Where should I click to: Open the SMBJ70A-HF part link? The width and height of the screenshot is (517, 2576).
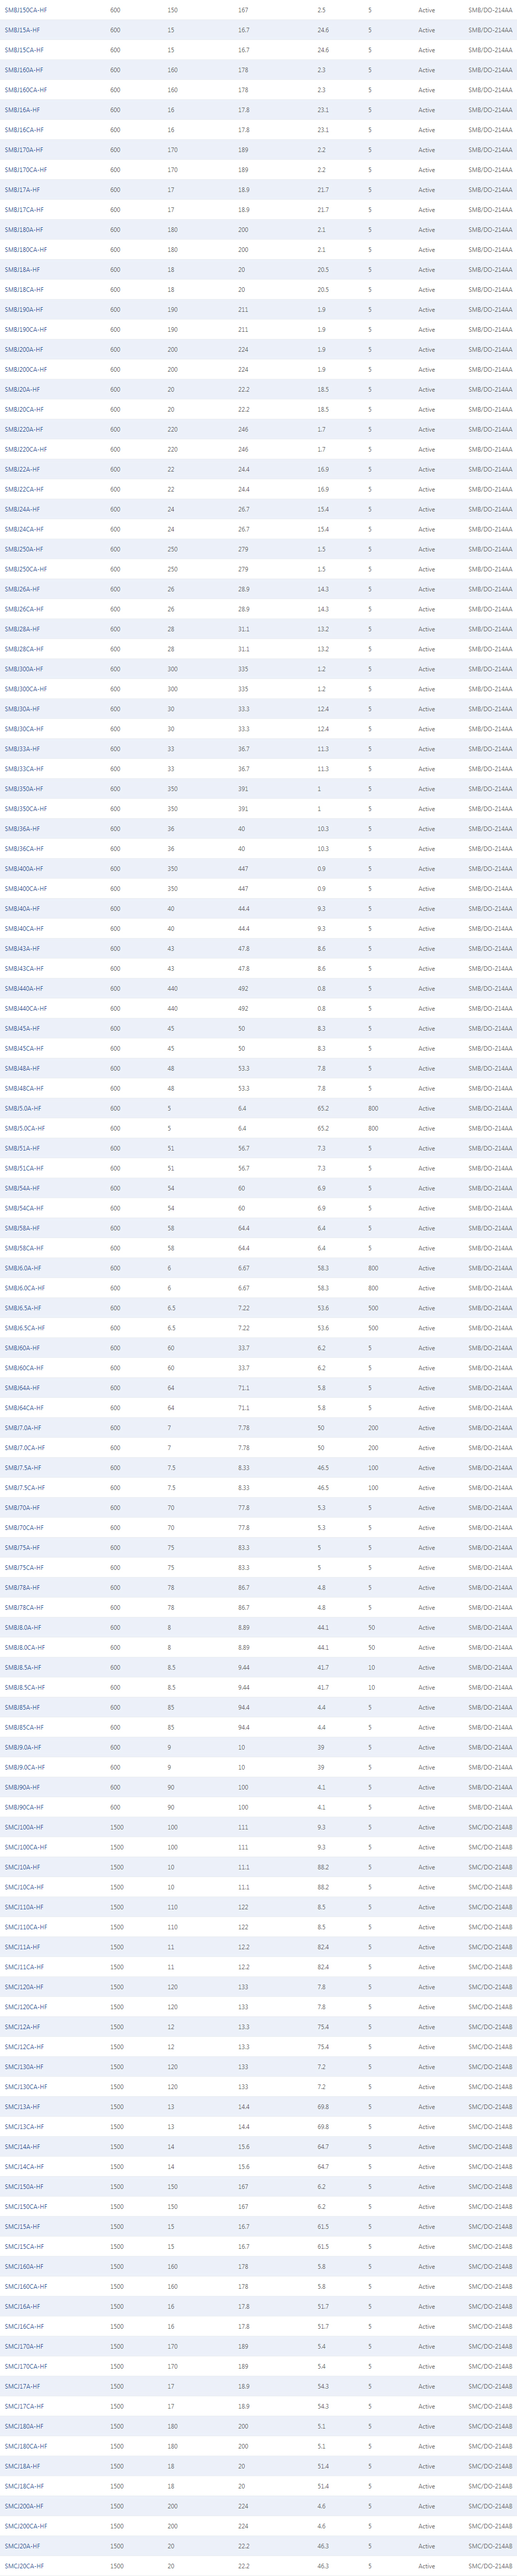coord(22,1508)
